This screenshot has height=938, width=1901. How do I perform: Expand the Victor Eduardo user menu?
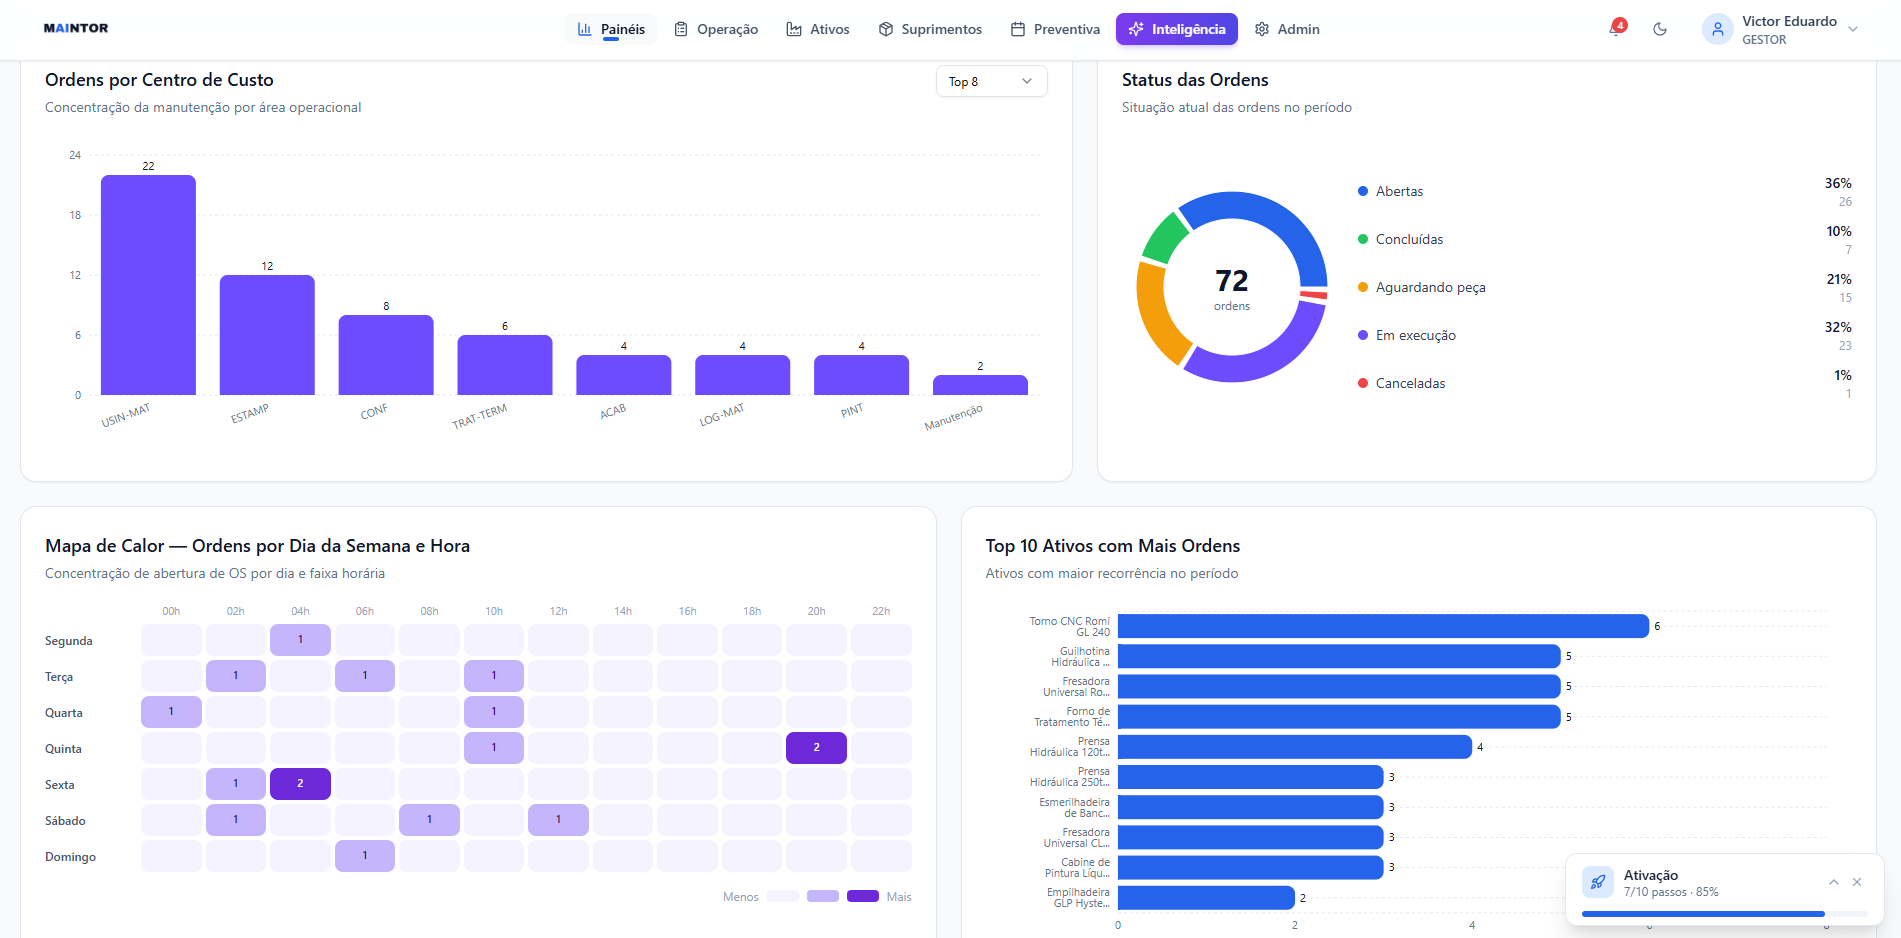(1852, 29)
